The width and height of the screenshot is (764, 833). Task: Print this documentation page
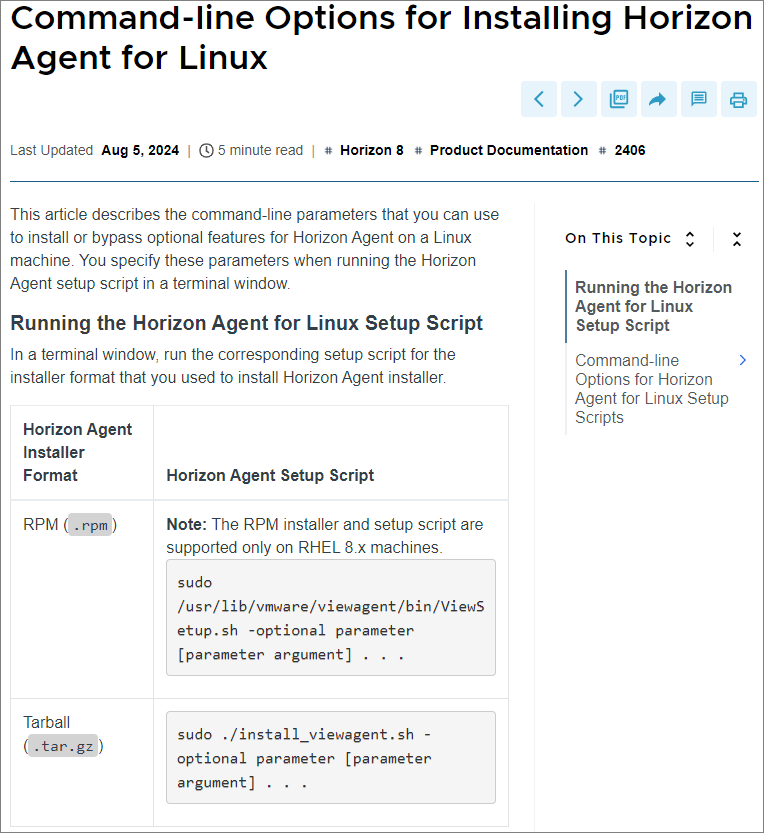click(x=739, y=99)
